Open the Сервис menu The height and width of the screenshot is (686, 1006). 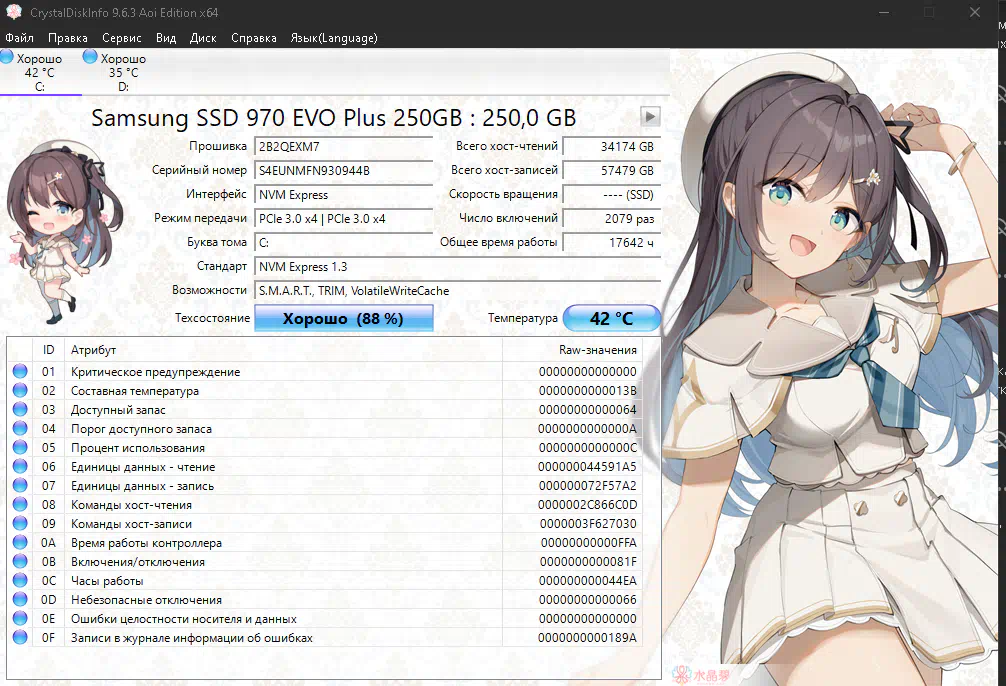tap(122, 38)
